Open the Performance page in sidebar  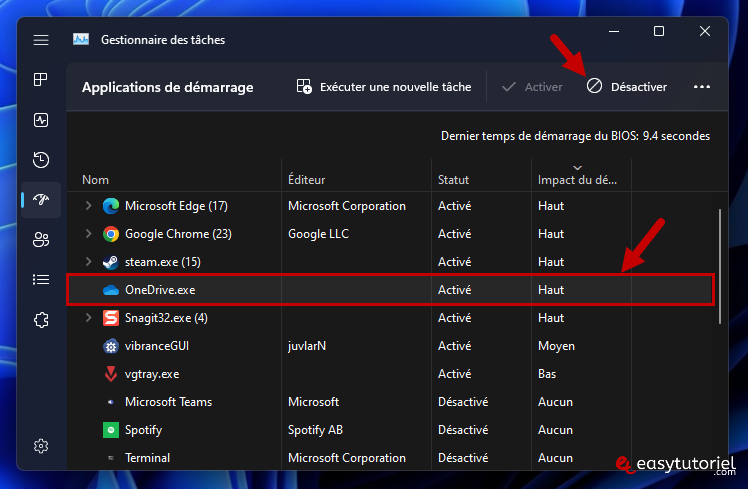point(41,120)
